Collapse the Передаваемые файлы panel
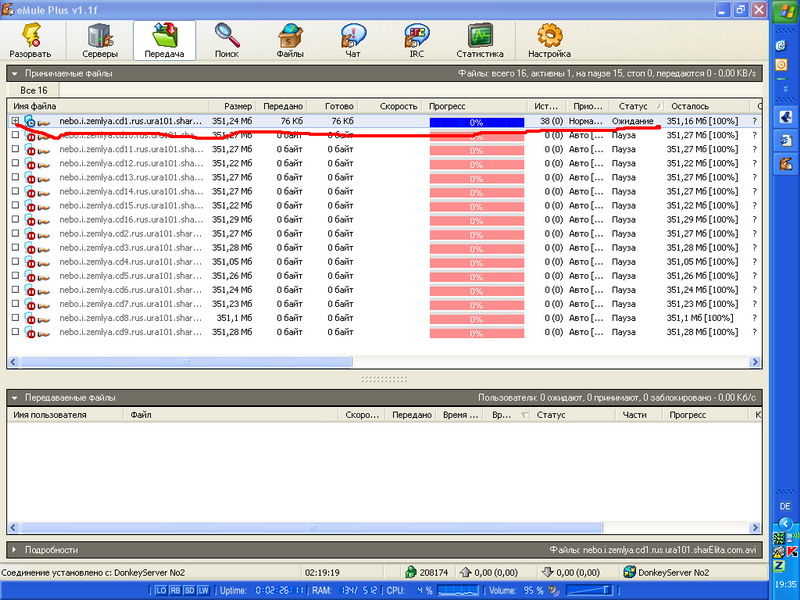 [15, 398]
